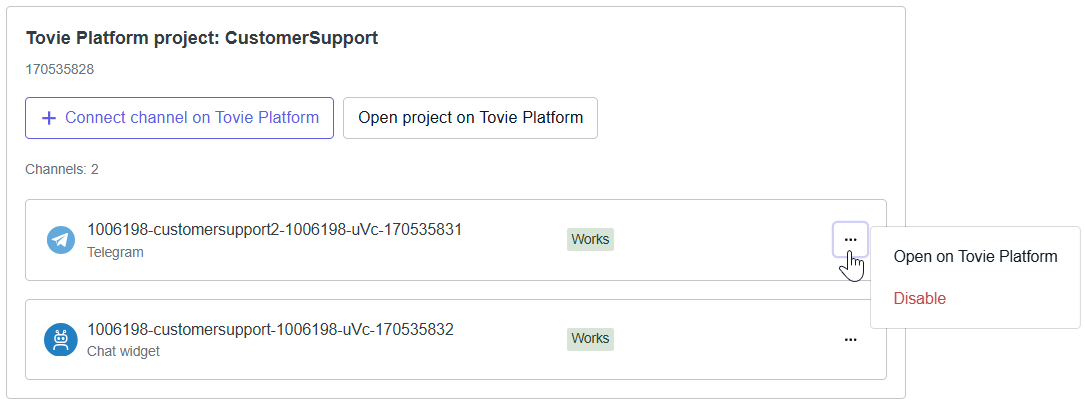This screenshot has width=1085, height=401.
Task: Click the Tovie Platform project: CustomerSupport heading
Action: (x=201, y=39)
